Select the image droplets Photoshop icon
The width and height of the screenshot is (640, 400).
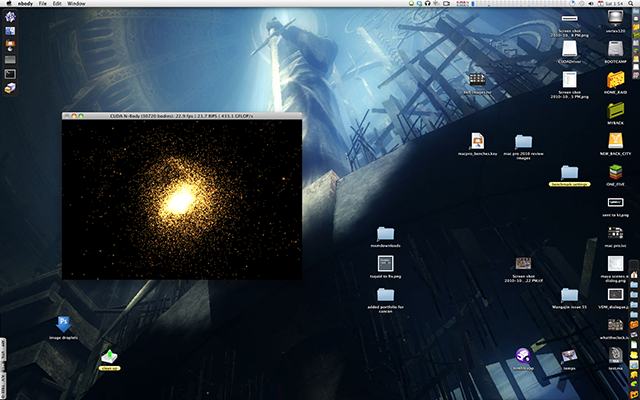[x=63, y=324]
